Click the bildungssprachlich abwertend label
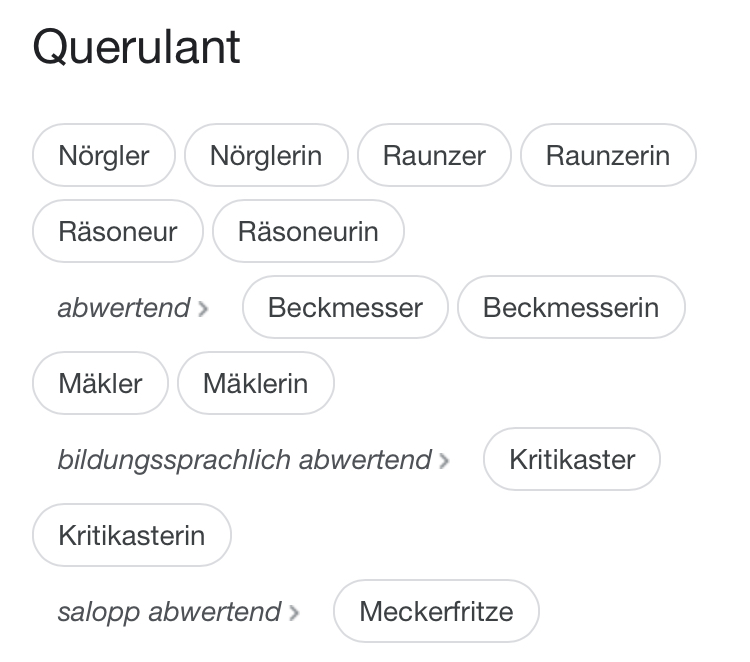Screen dimensions: 750x662 pyautogui.click(x=244, y=460)
